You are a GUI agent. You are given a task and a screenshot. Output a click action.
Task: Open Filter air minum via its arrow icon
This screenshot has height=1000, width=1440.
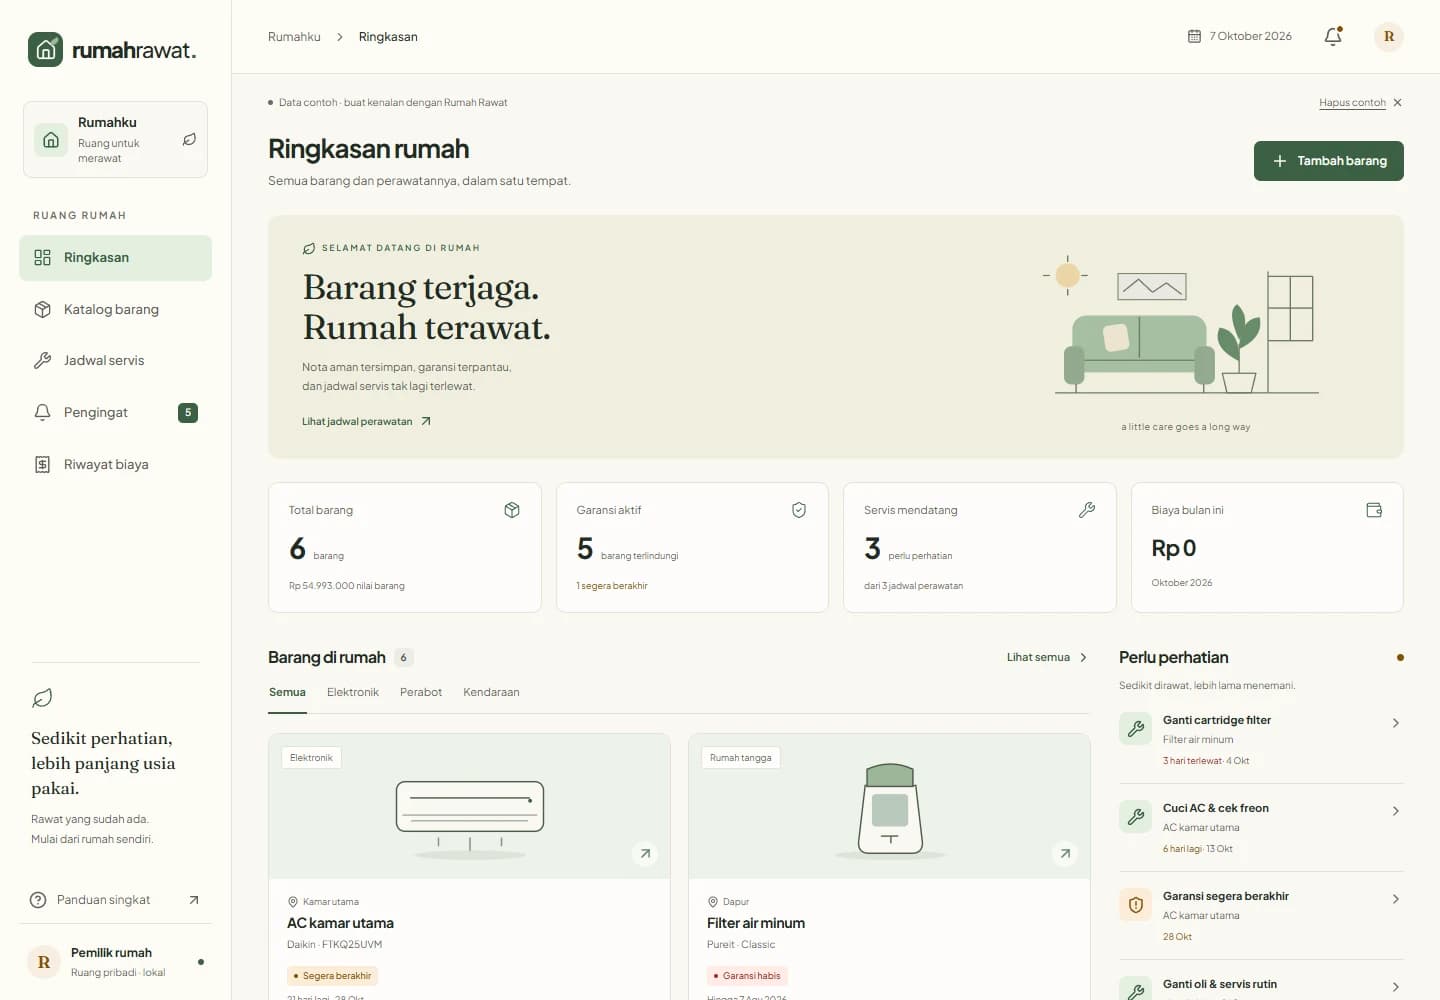pyautogui.click(x=1065, y=853)
